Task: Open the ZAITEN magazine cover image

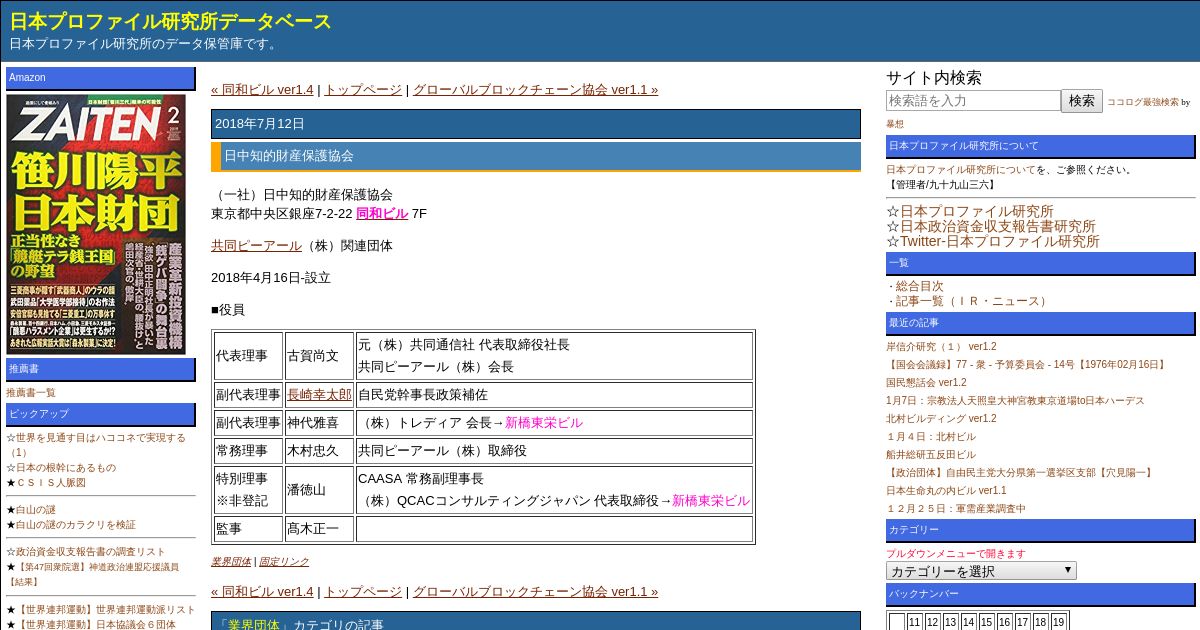Action: point(96,224)
